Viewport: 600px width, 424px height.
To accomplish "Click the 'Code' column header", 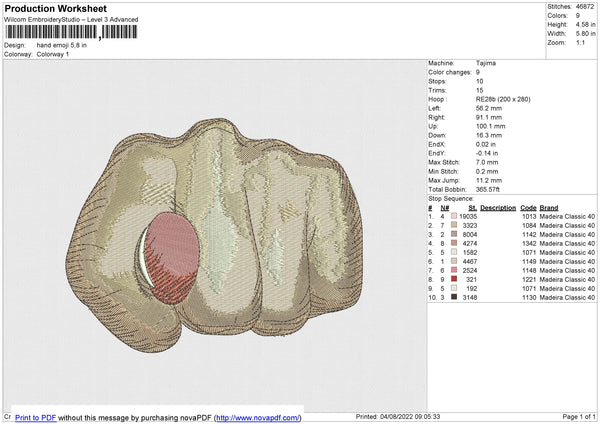I will point(528,208).
